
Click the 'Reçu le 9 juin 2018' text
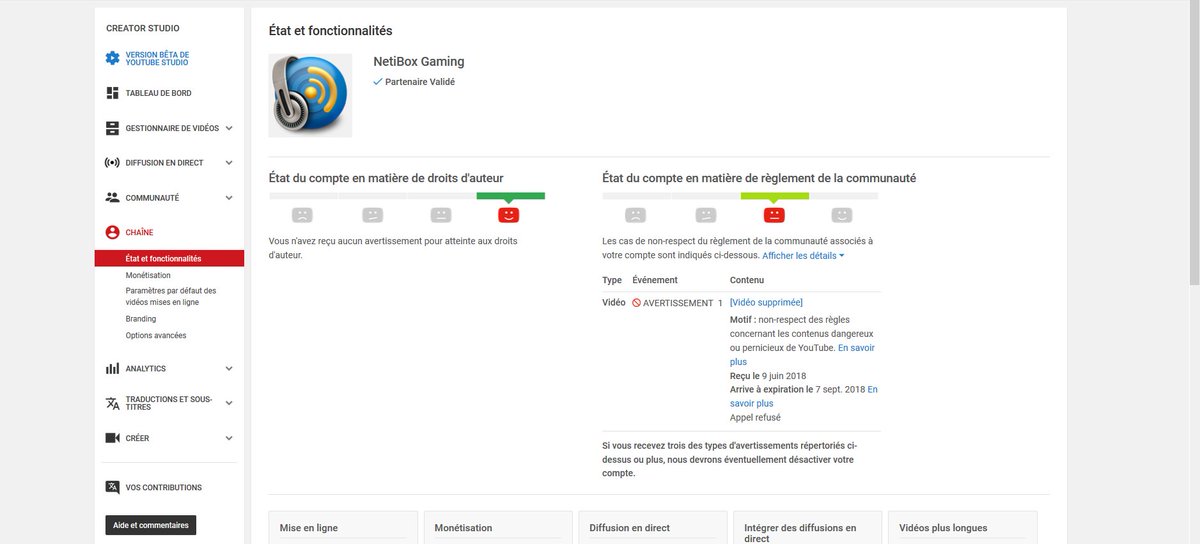tap(768, 376)
